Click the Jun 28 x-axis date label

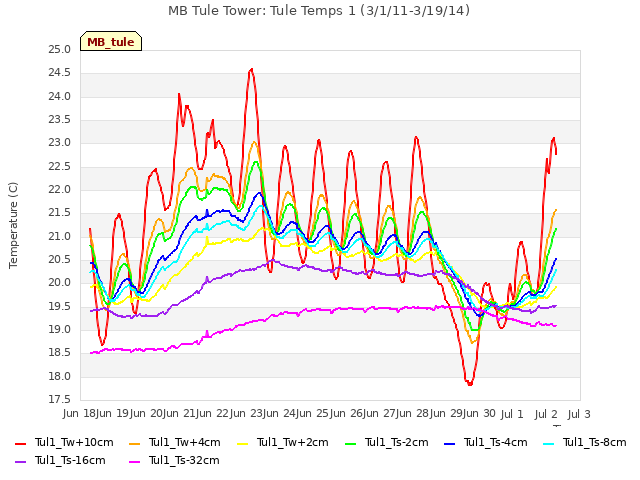pos(414,414)
